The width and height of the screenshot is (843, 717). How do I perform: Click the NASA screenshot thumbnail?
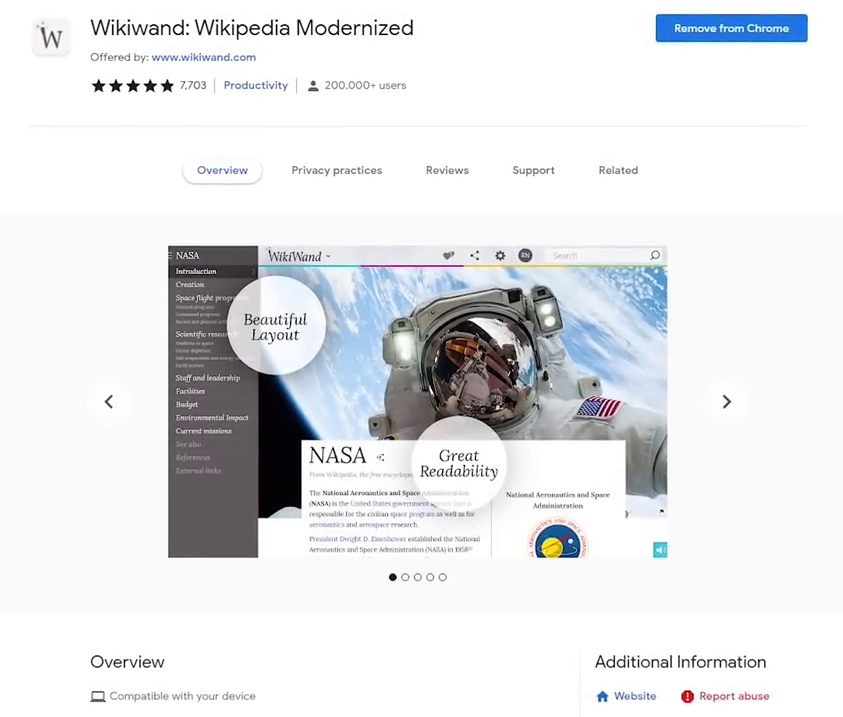(418, 401)
